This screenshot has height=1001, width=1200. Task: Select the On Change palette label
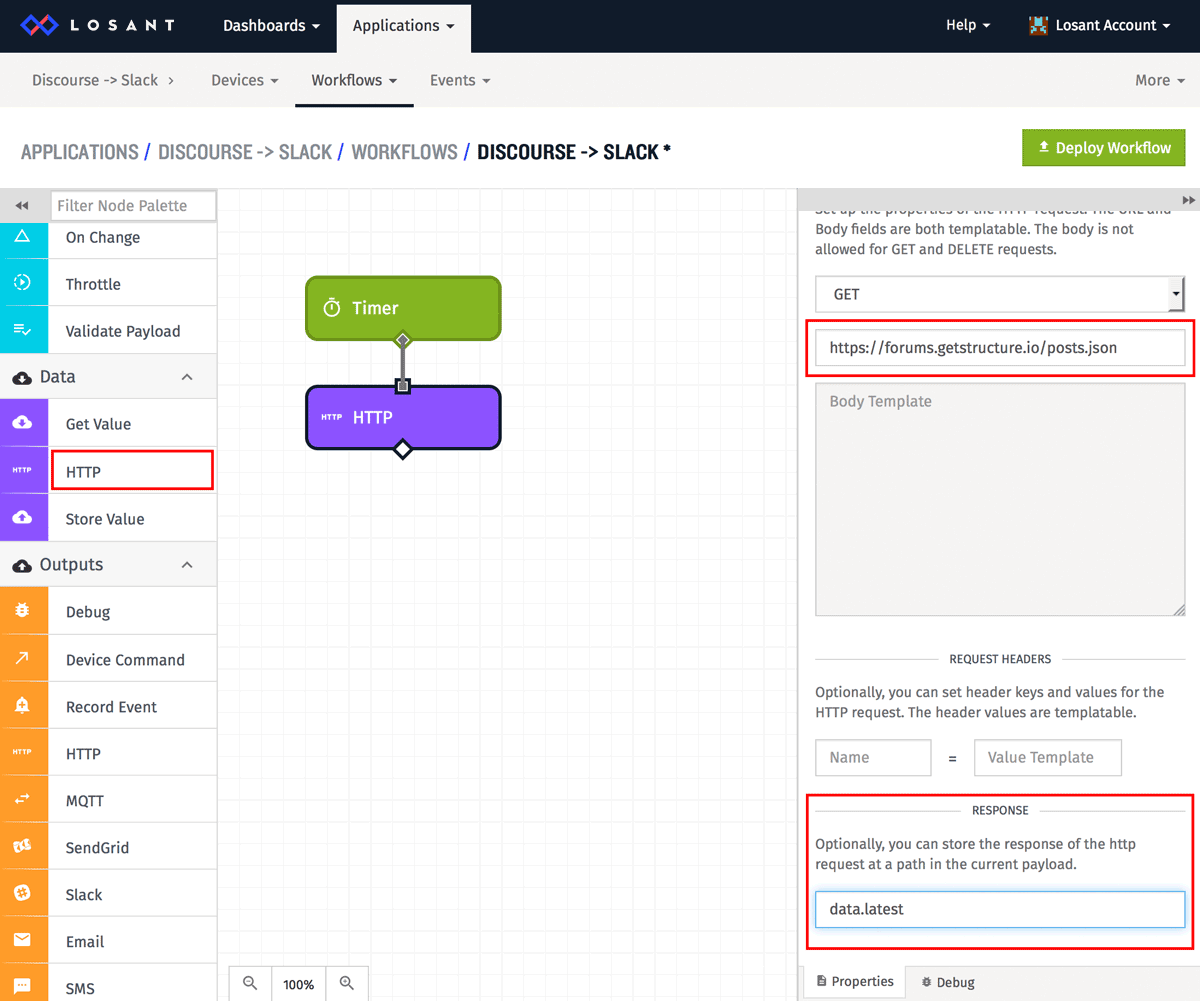click(x=103, y=237)
